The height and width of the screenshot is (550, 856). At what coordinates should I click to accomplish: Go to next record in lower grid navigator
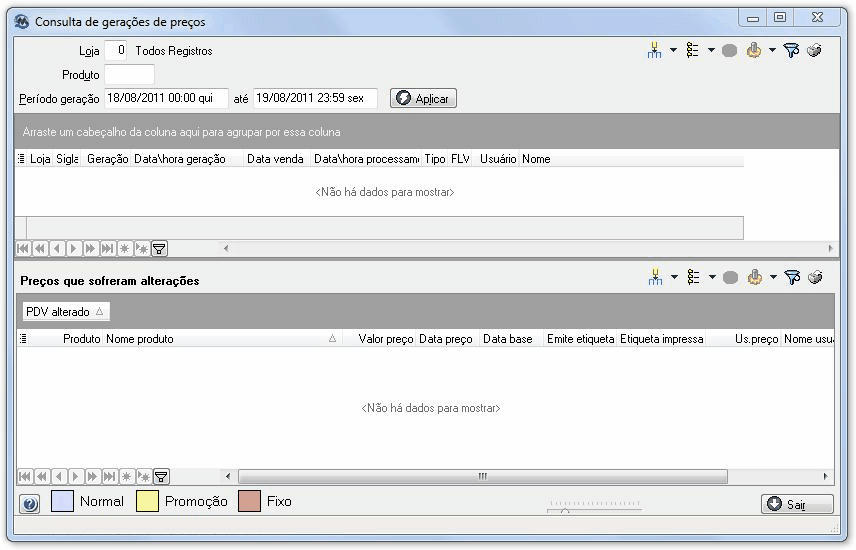click(x=76, y=476)
